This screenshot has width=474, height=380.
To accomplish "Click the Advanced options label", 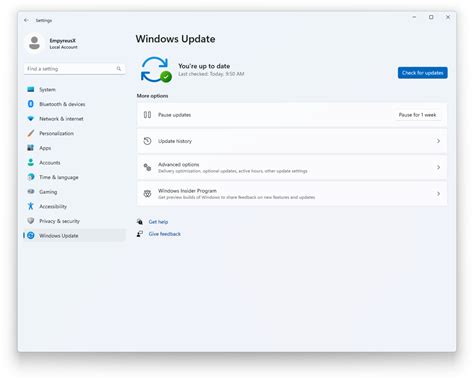I will point(179,164).
